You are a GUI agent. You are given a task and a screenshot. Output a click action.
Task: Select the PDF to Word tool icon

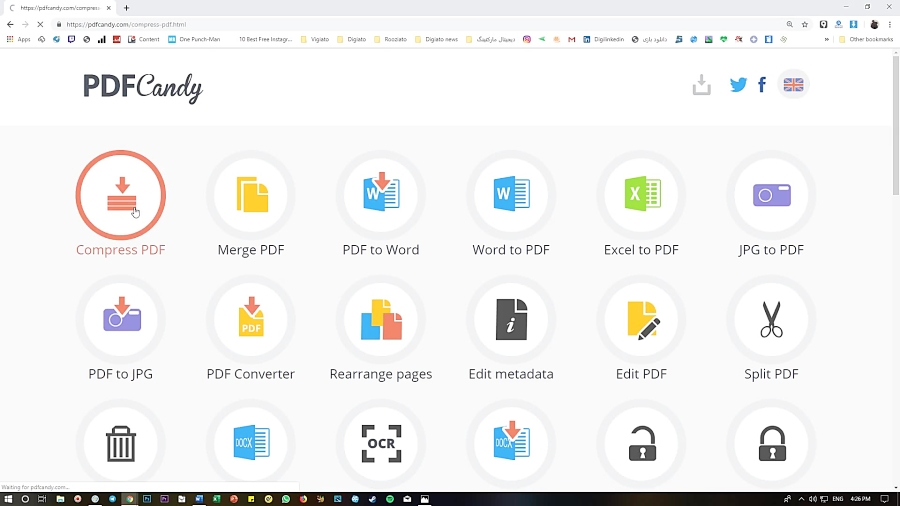tap(381, 195)
